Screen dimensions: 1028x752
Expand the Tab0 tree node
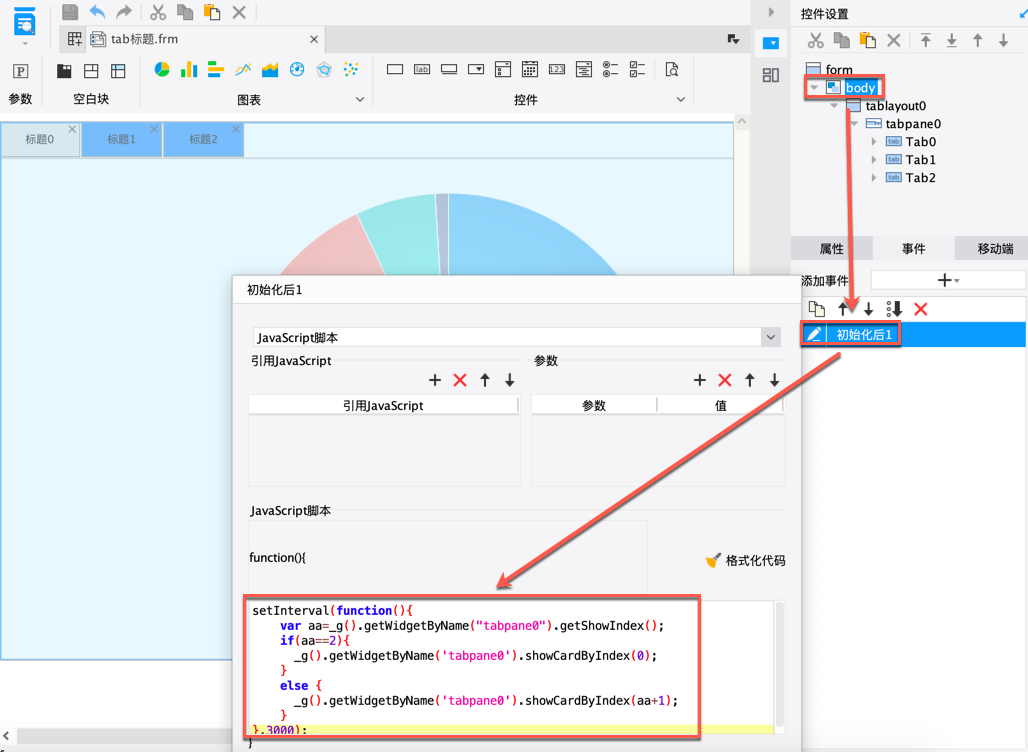[x=874, y=142]
